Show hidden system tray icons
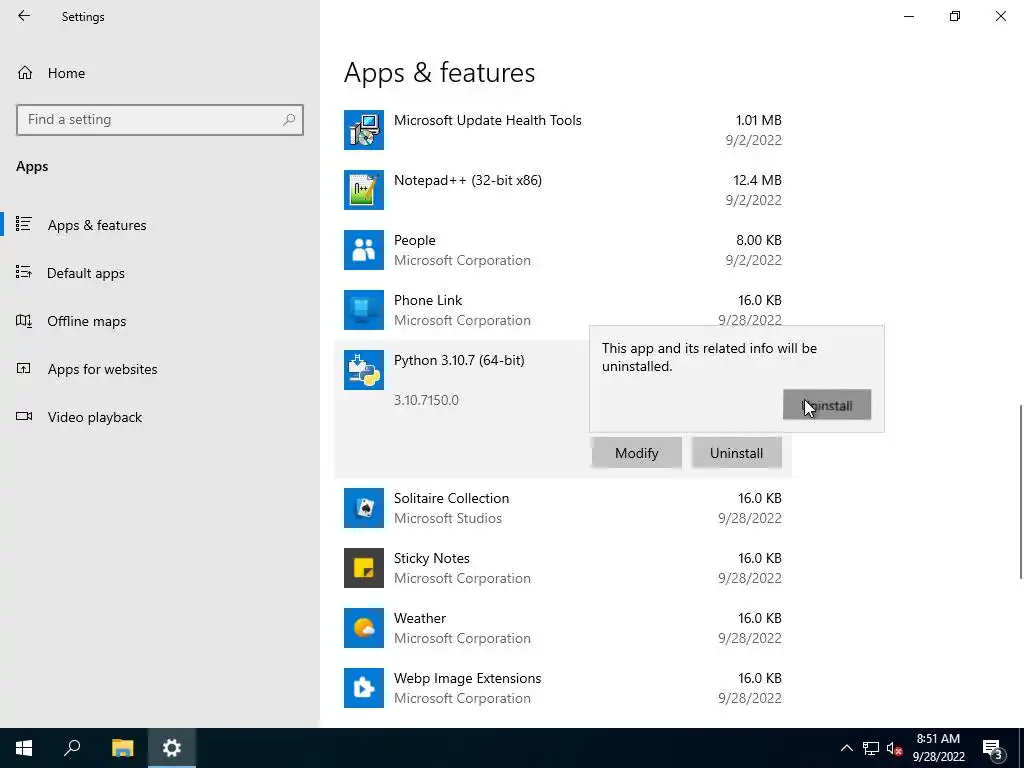This screenshot has width=1024, height=768. (846, 748)
